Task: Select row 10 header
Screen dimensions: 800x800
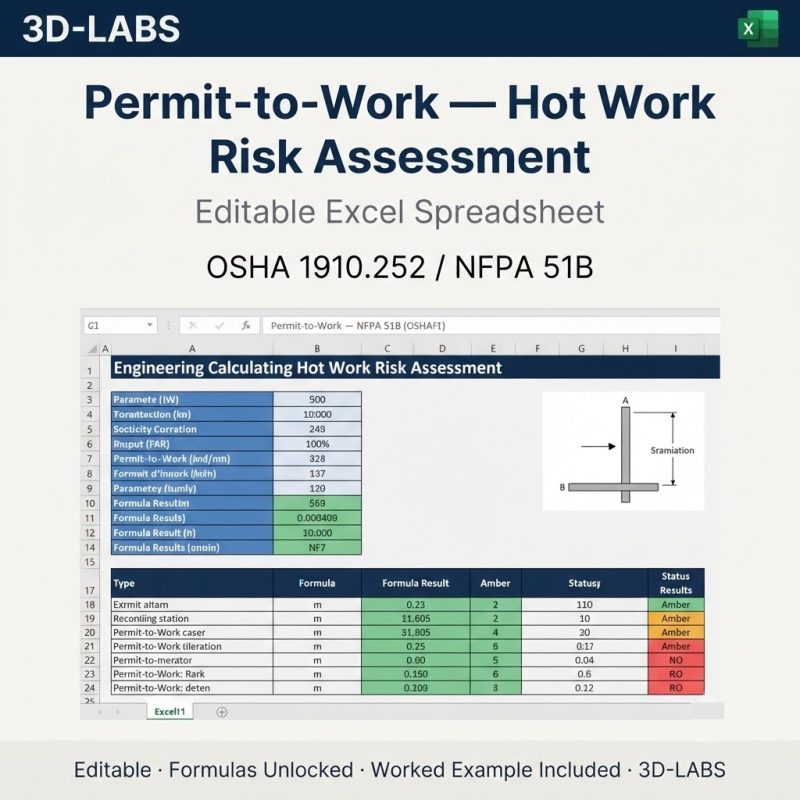Action: (x=90, y=503)
